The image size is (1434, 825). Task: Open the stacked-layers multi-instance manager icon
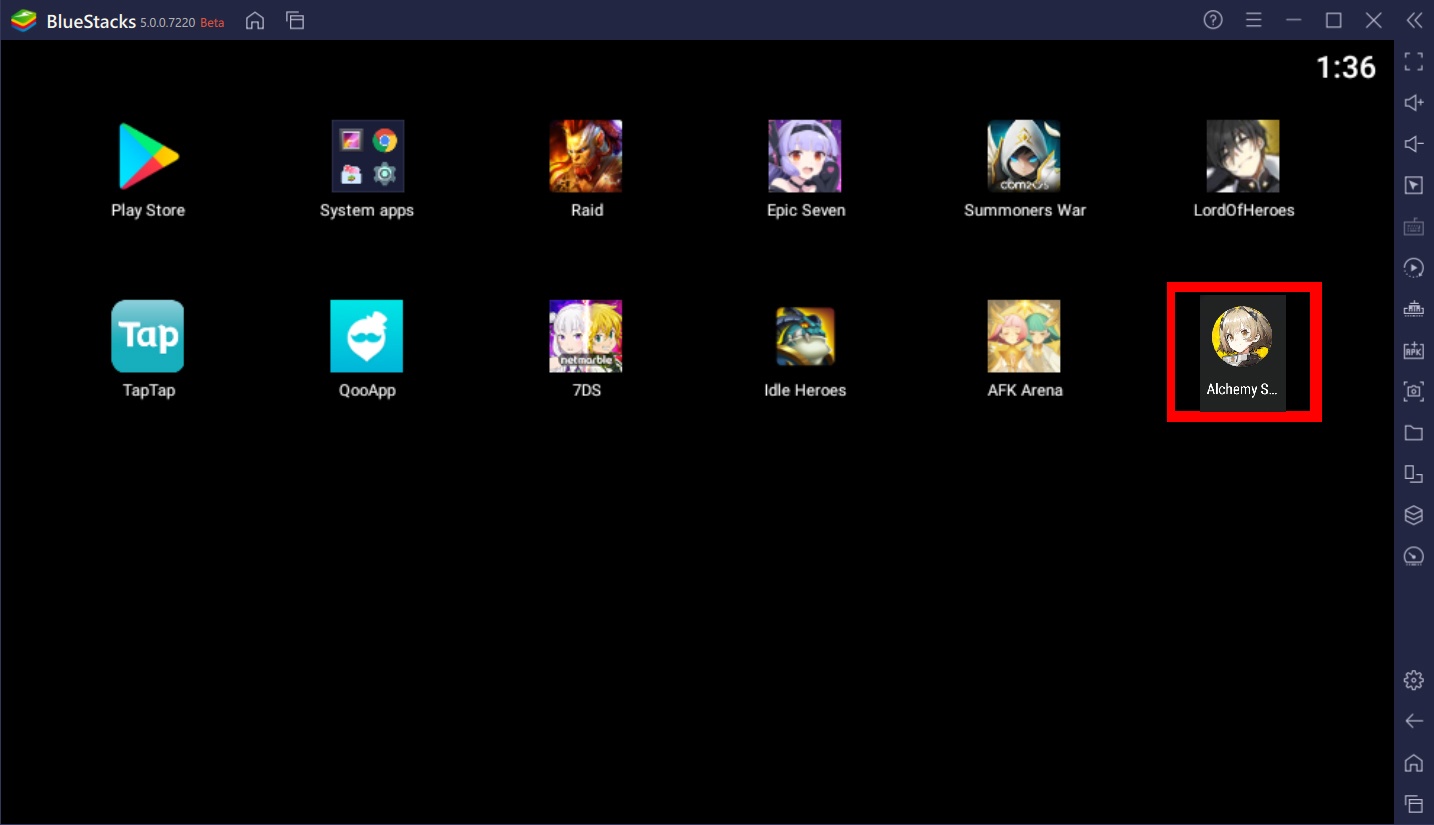tap(1413, 515)
